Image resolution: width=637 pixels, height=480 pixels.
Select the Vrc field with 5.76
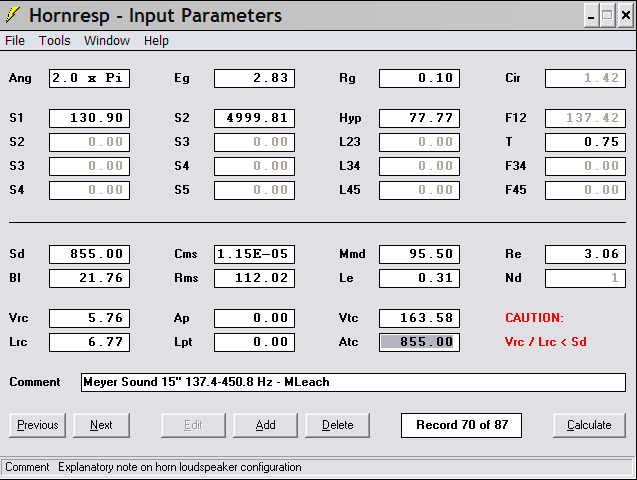(x=89, y=318)
